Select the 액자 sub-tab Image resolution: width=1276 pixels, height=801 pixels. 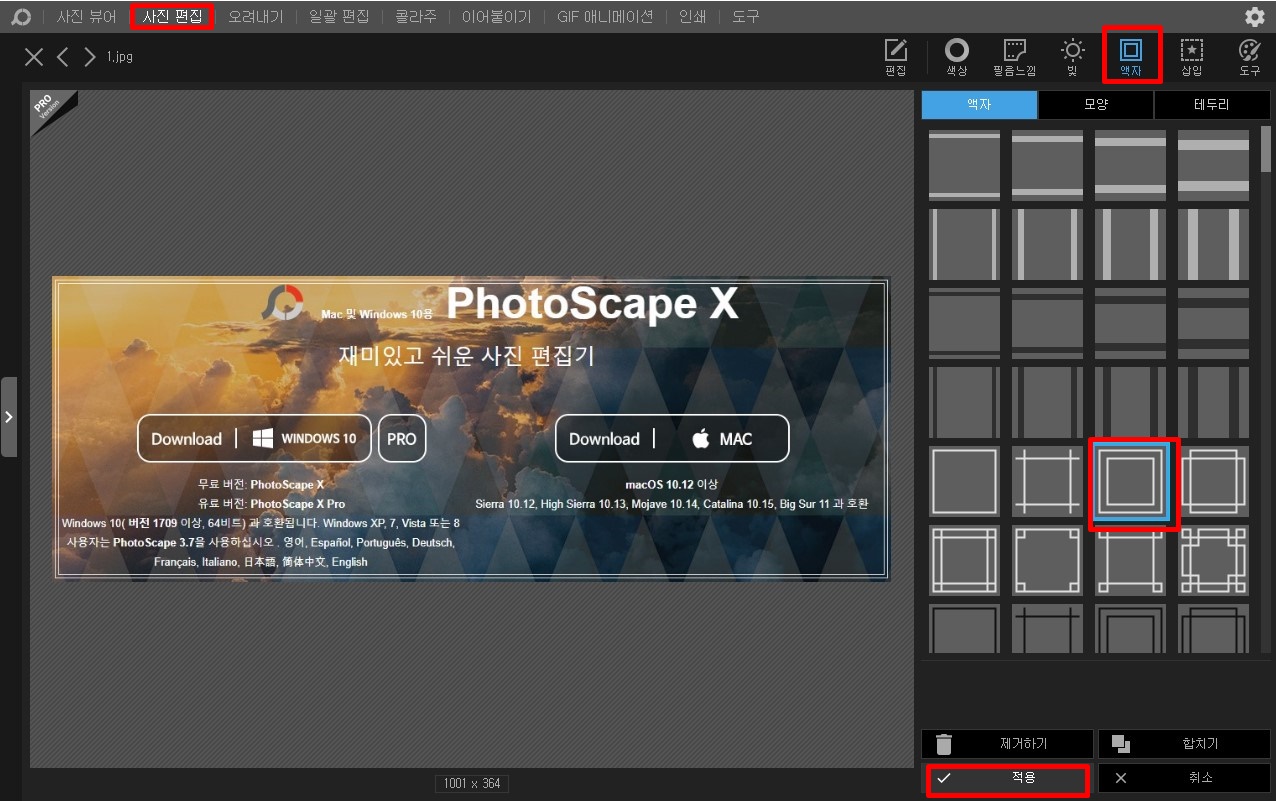click(979, 105)
